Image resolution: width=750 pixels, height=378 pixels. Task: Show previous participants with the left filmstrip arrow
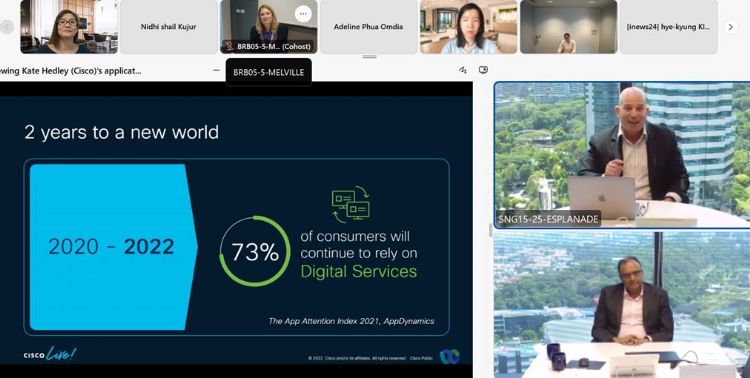click(7, 27)
